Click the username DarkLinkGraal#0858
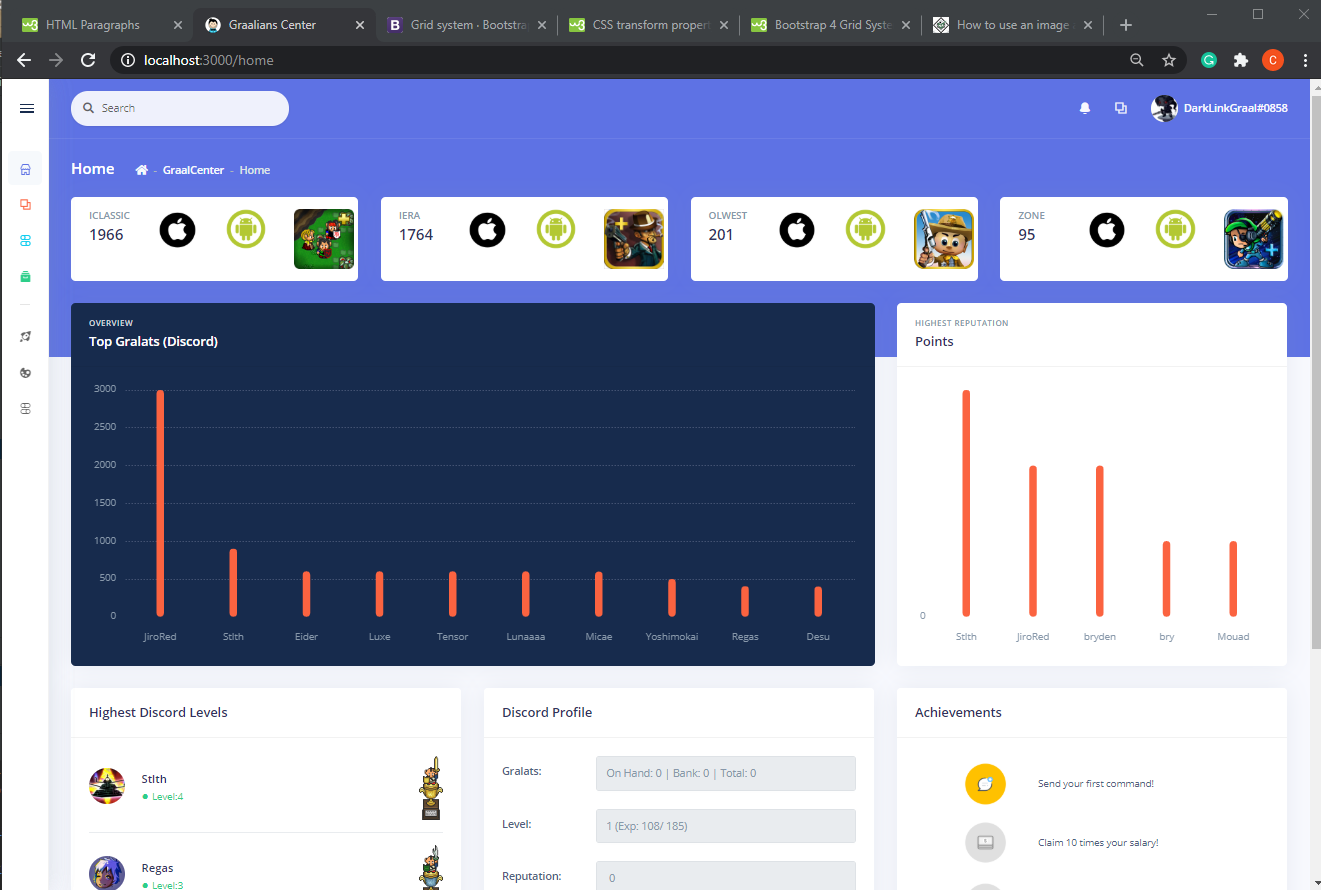 coord(1236,108)
